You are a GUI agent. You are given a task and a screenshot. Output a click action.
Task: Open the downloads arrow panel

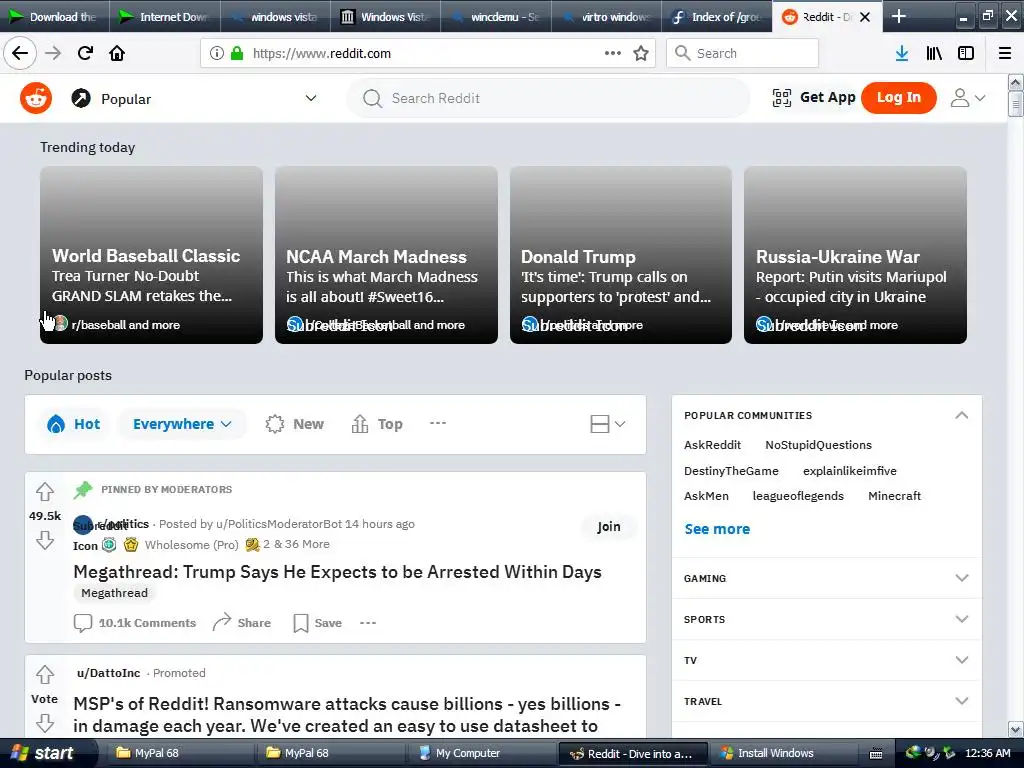click(x=902, y=53)
